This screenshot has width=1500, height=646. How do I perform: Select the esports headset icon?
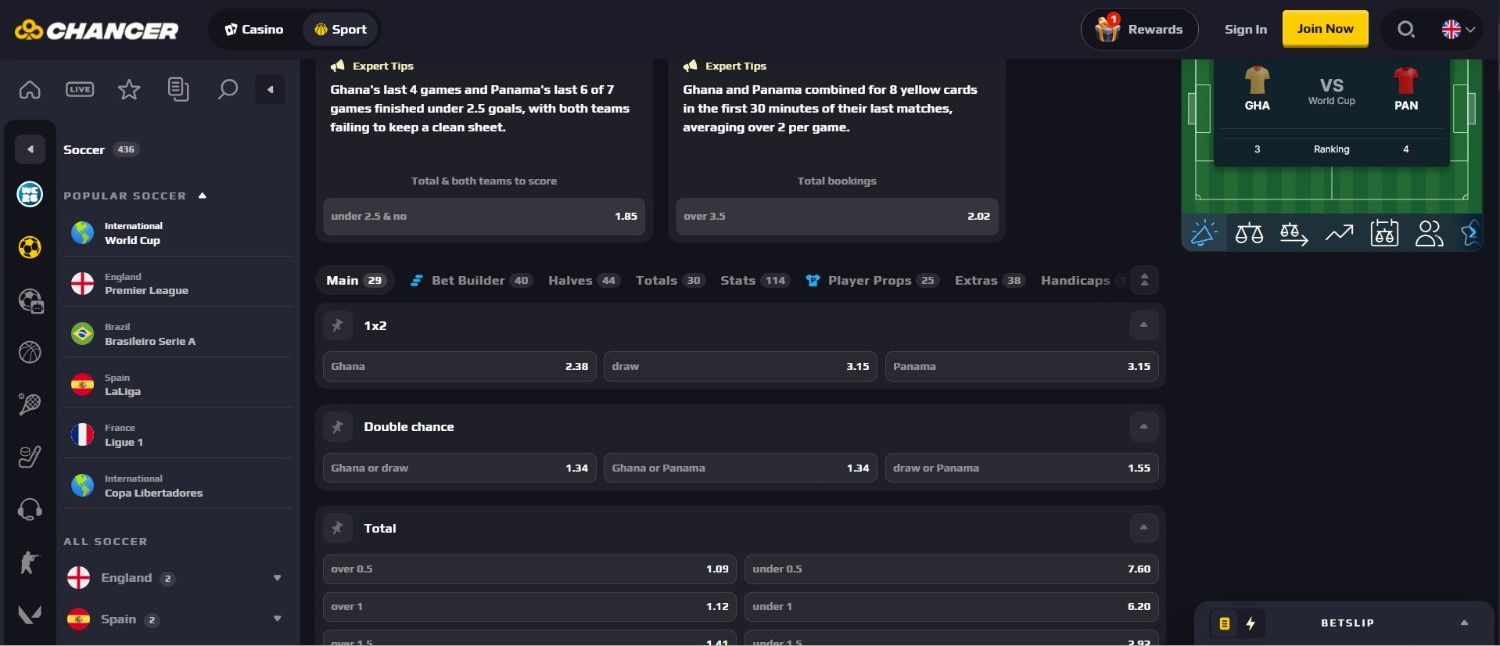[30, 510]
